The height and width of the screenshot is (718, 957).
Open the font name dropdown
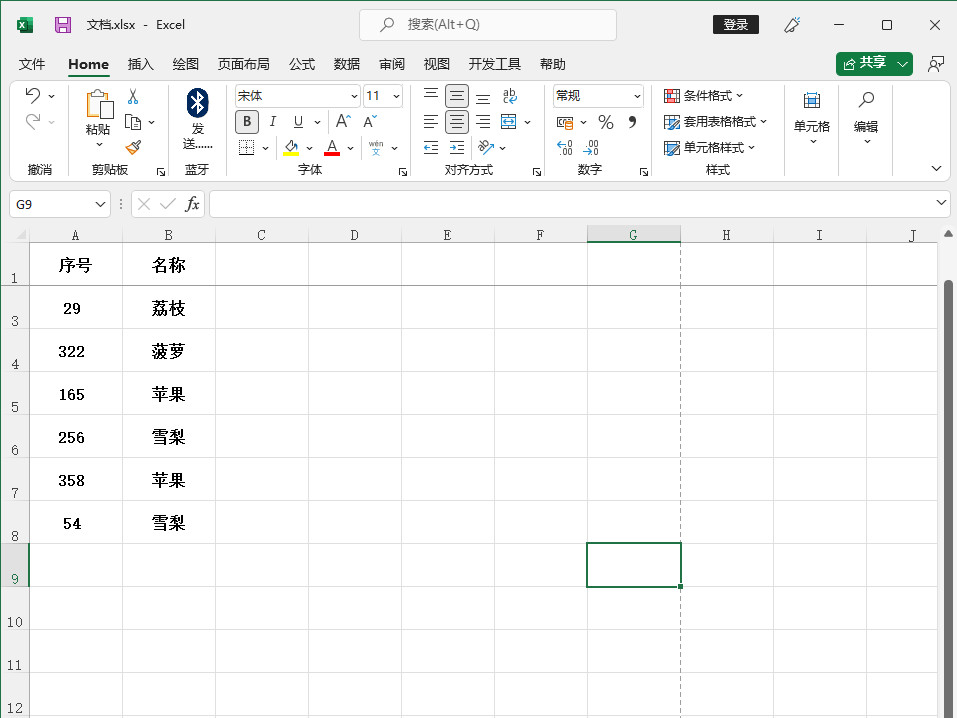click(x=354, y=96)
